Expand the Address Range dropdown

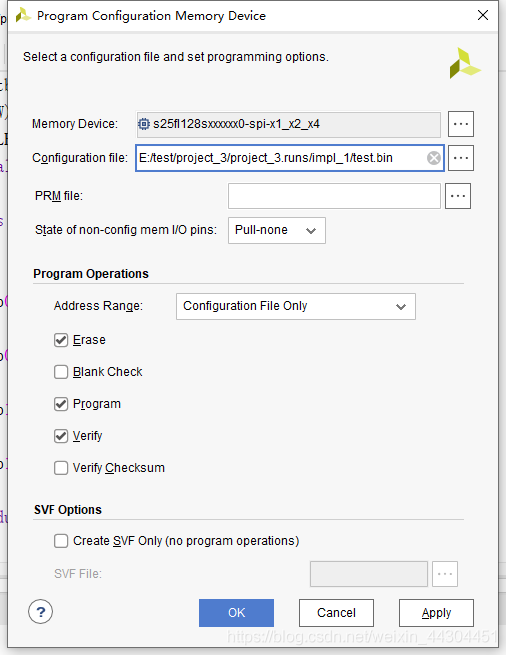(x=296, y=307)
